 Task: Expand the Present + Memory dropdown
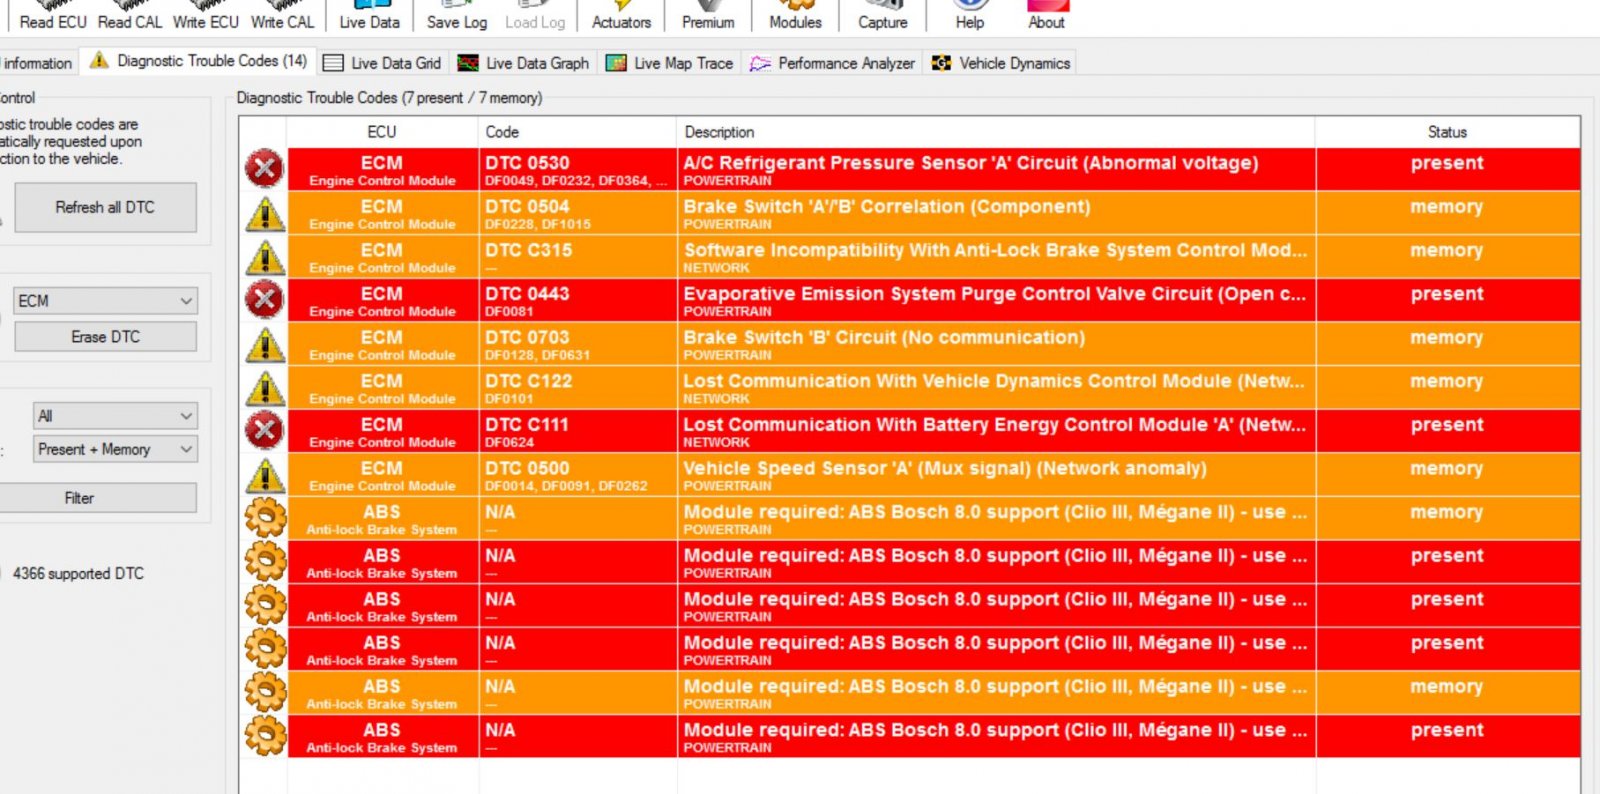coord(115,450)
